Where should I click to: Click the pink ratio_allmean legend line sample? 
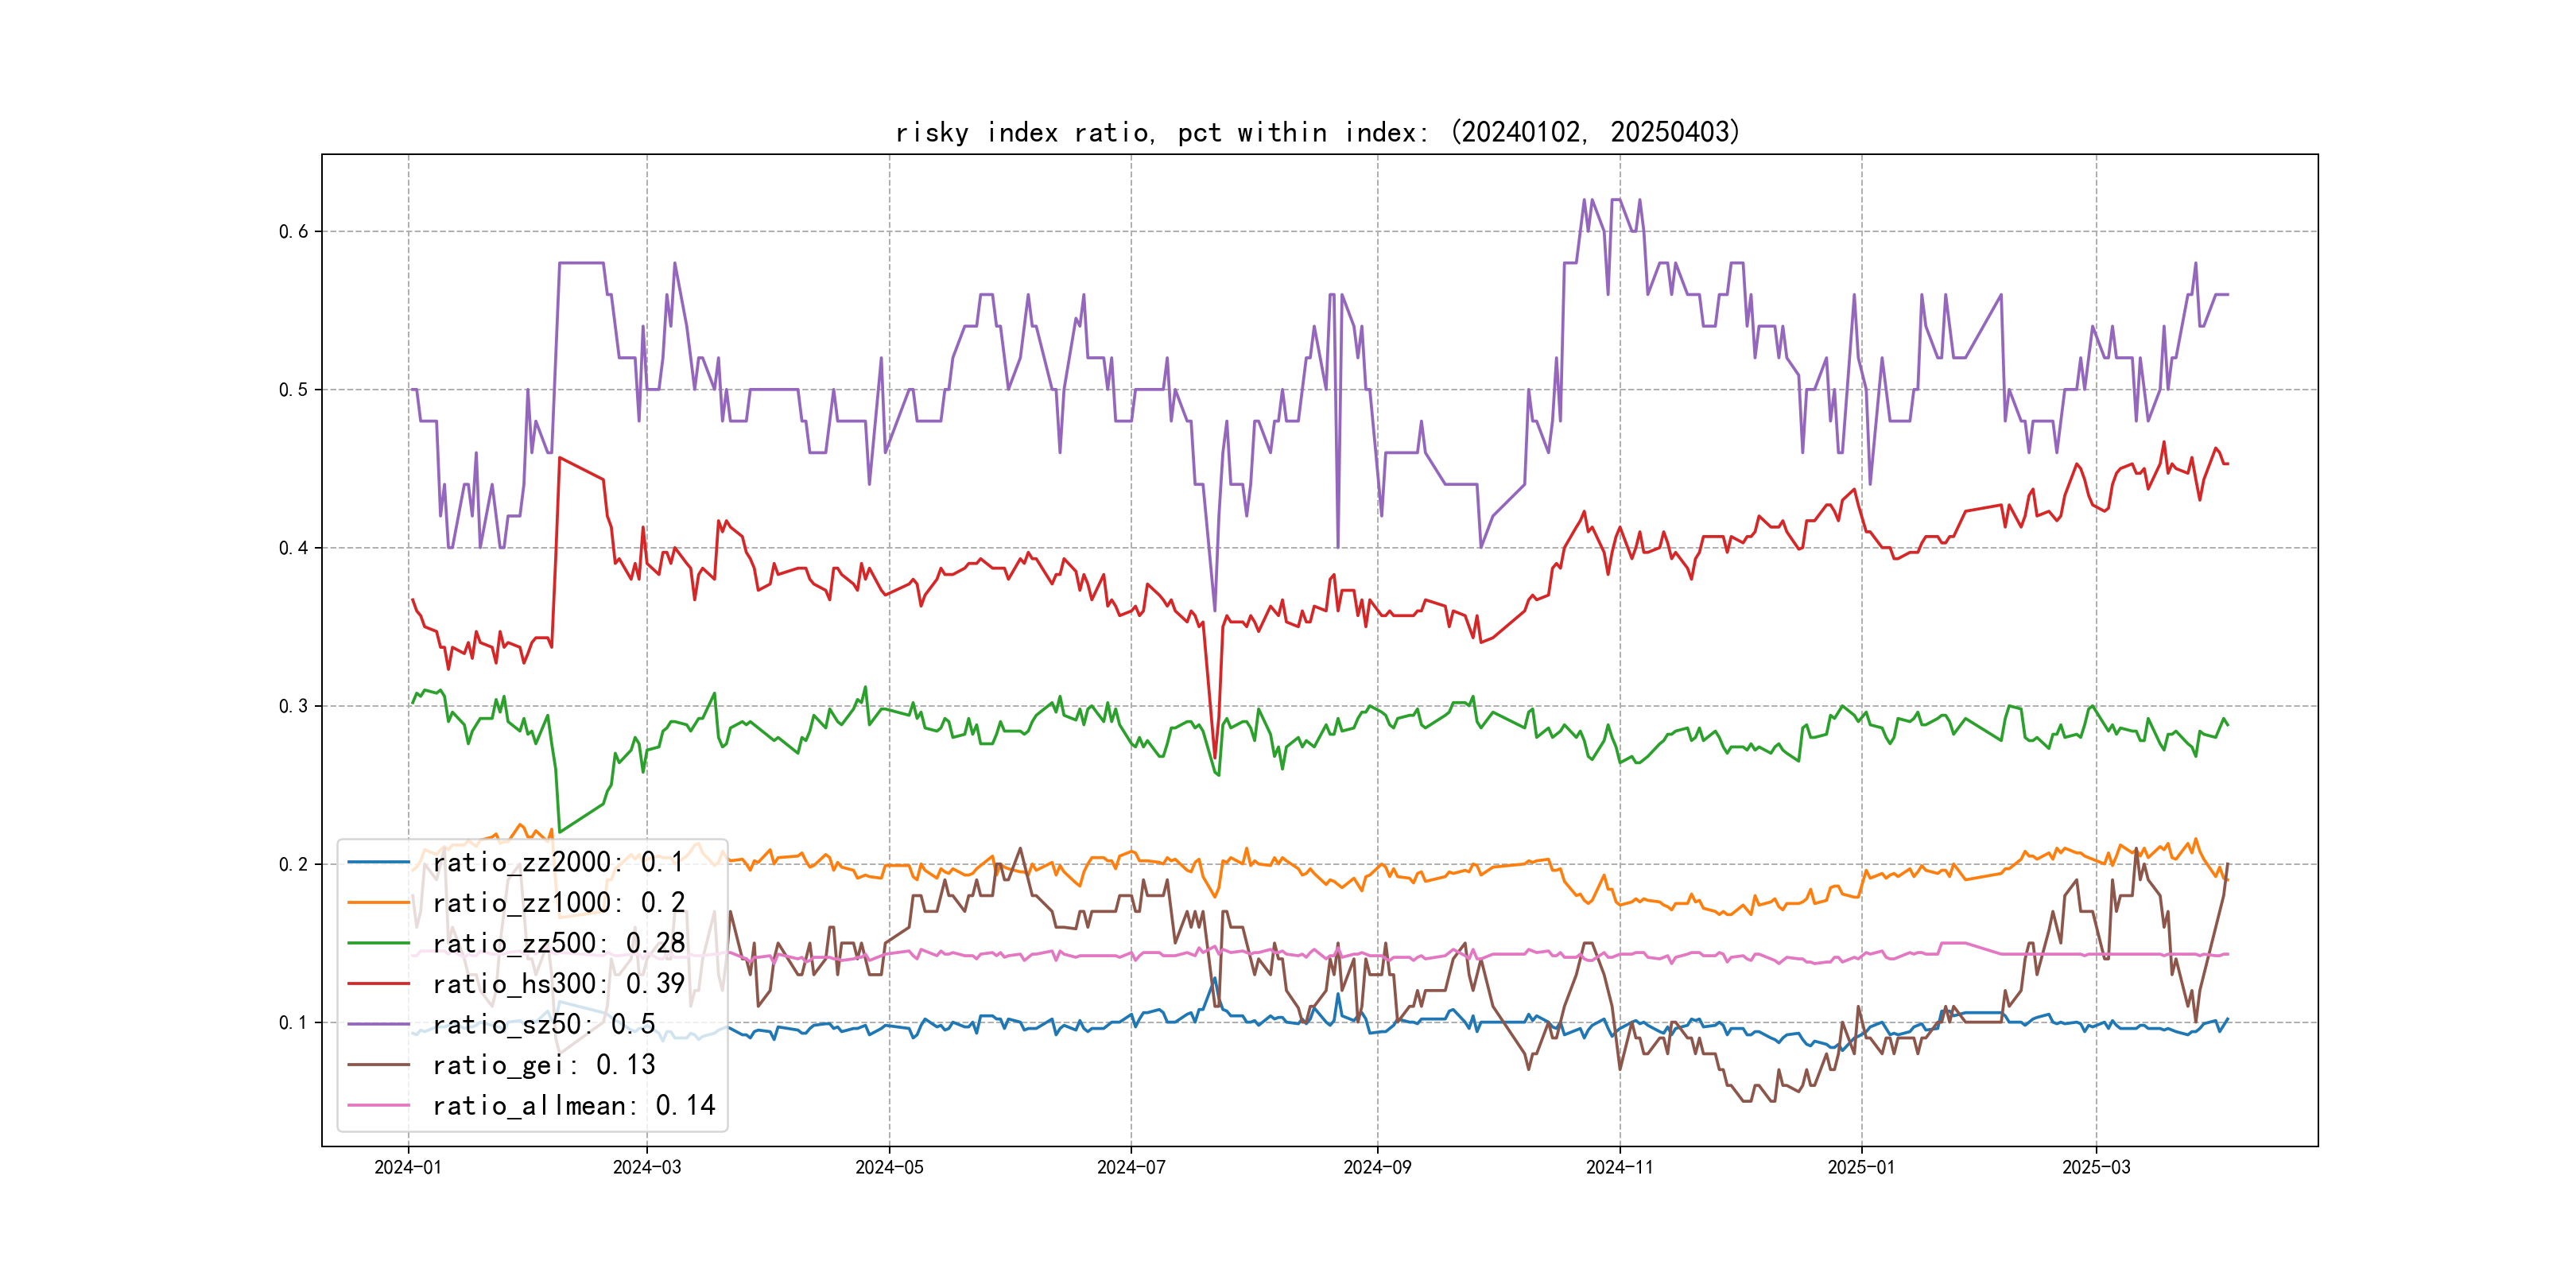tap(378, 1105)
